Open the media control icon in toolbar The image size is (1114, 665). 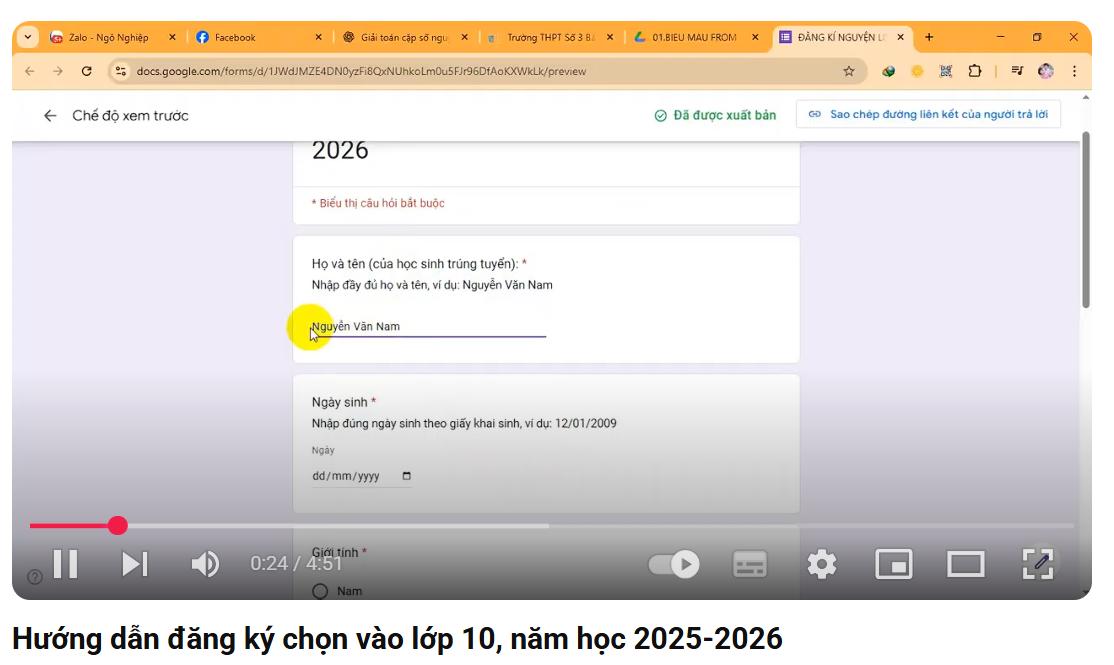pyautogui.click(x=1017, y=71)
